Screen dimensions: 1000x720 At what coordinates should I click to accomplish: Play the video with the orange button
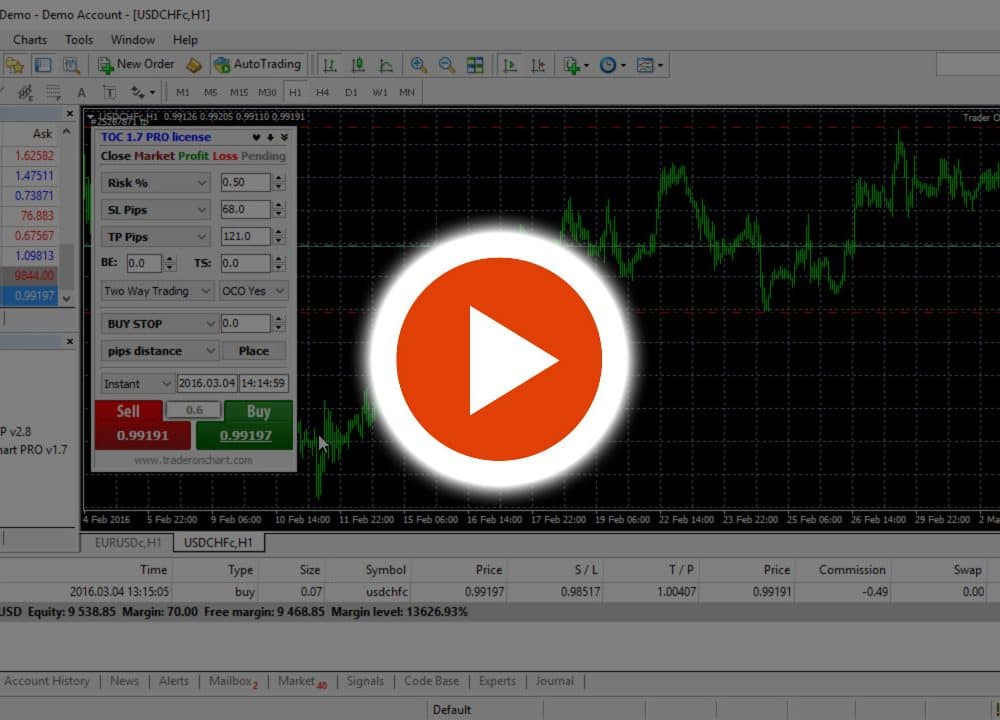(x=498, y=359)
